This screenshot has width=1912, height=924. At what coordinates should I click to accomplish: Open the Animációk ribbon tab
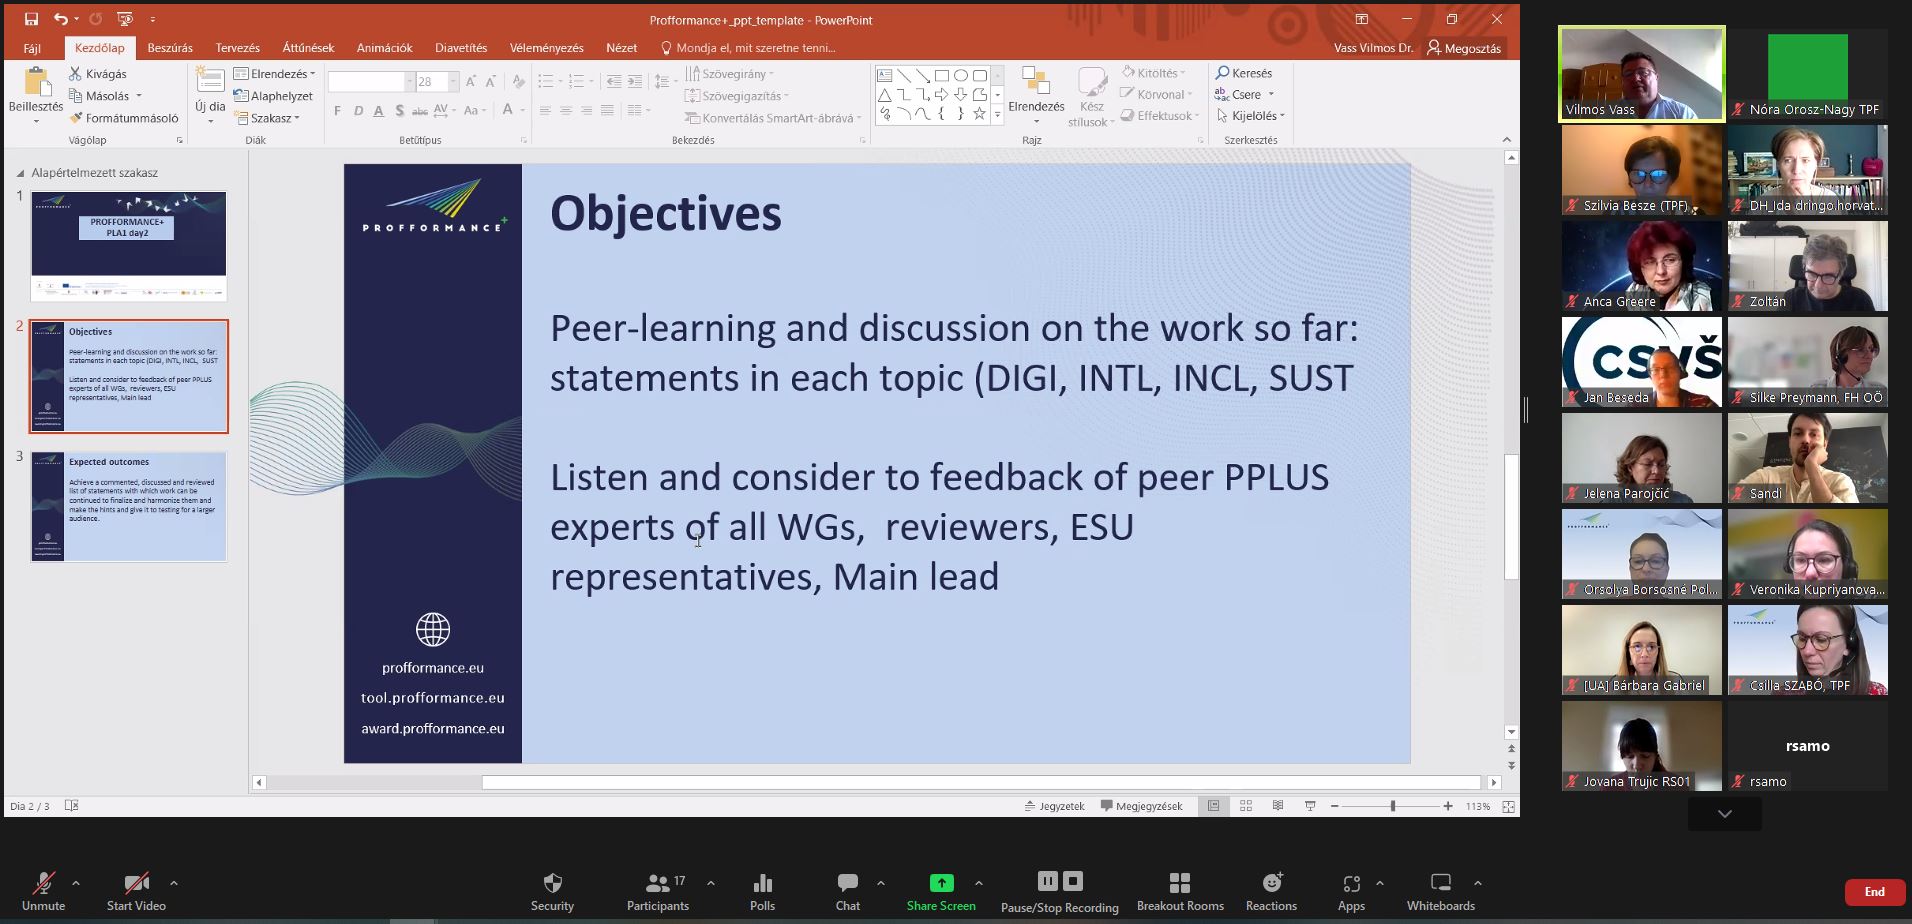coord(384,48)
